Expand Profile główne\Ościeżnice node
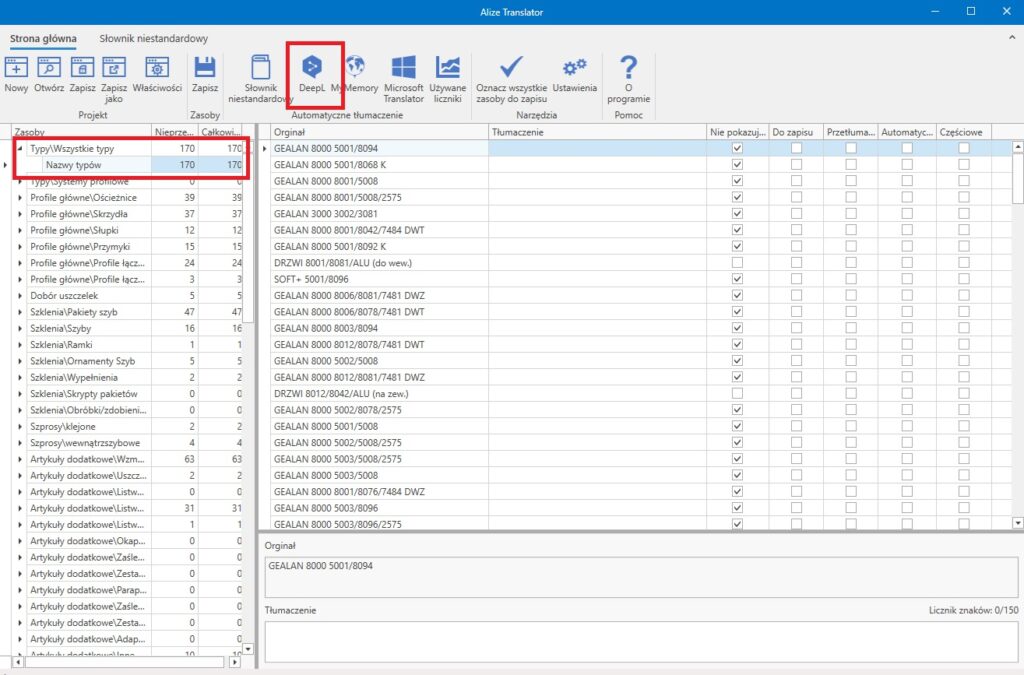Screen dimensions: 1024x675 20,197
